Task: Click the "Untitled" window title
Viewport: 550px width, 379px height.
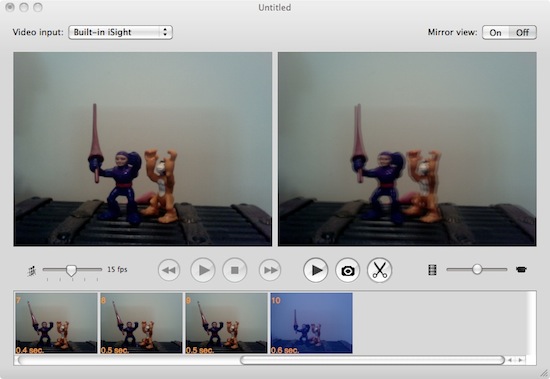Action: 275,7
